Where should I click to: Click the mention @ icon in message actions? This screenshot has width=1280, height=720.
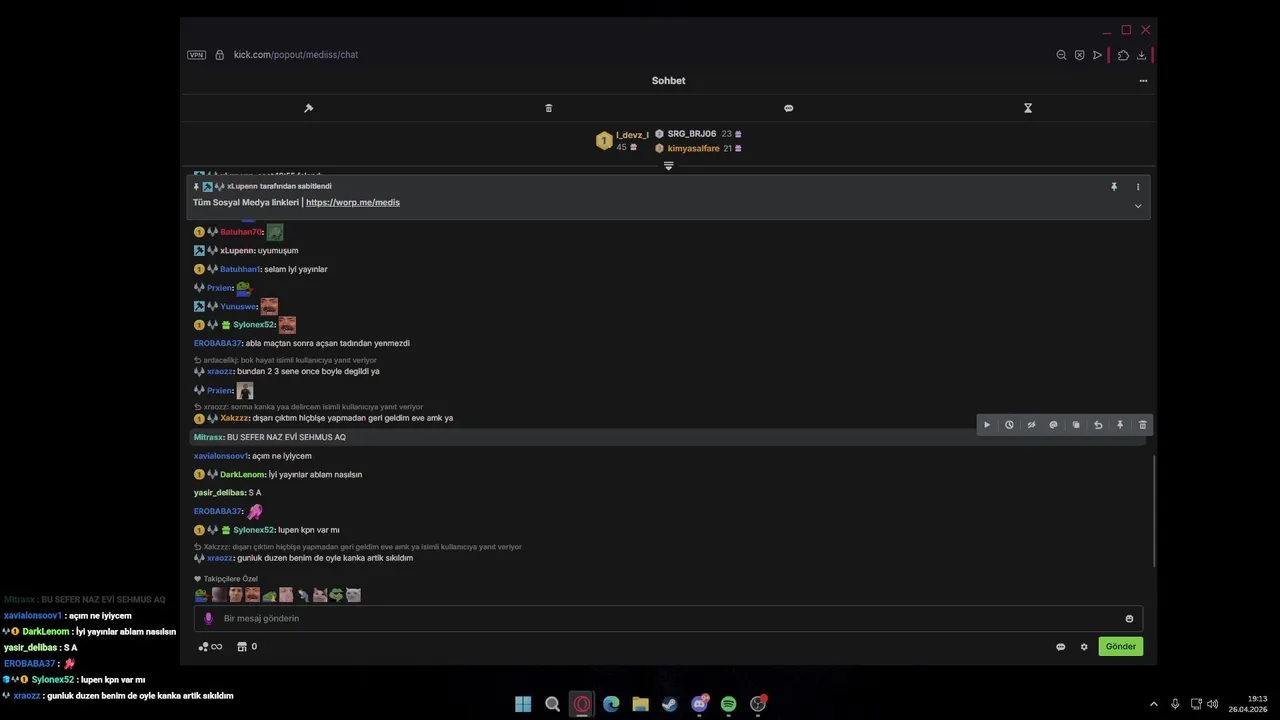1053,425
